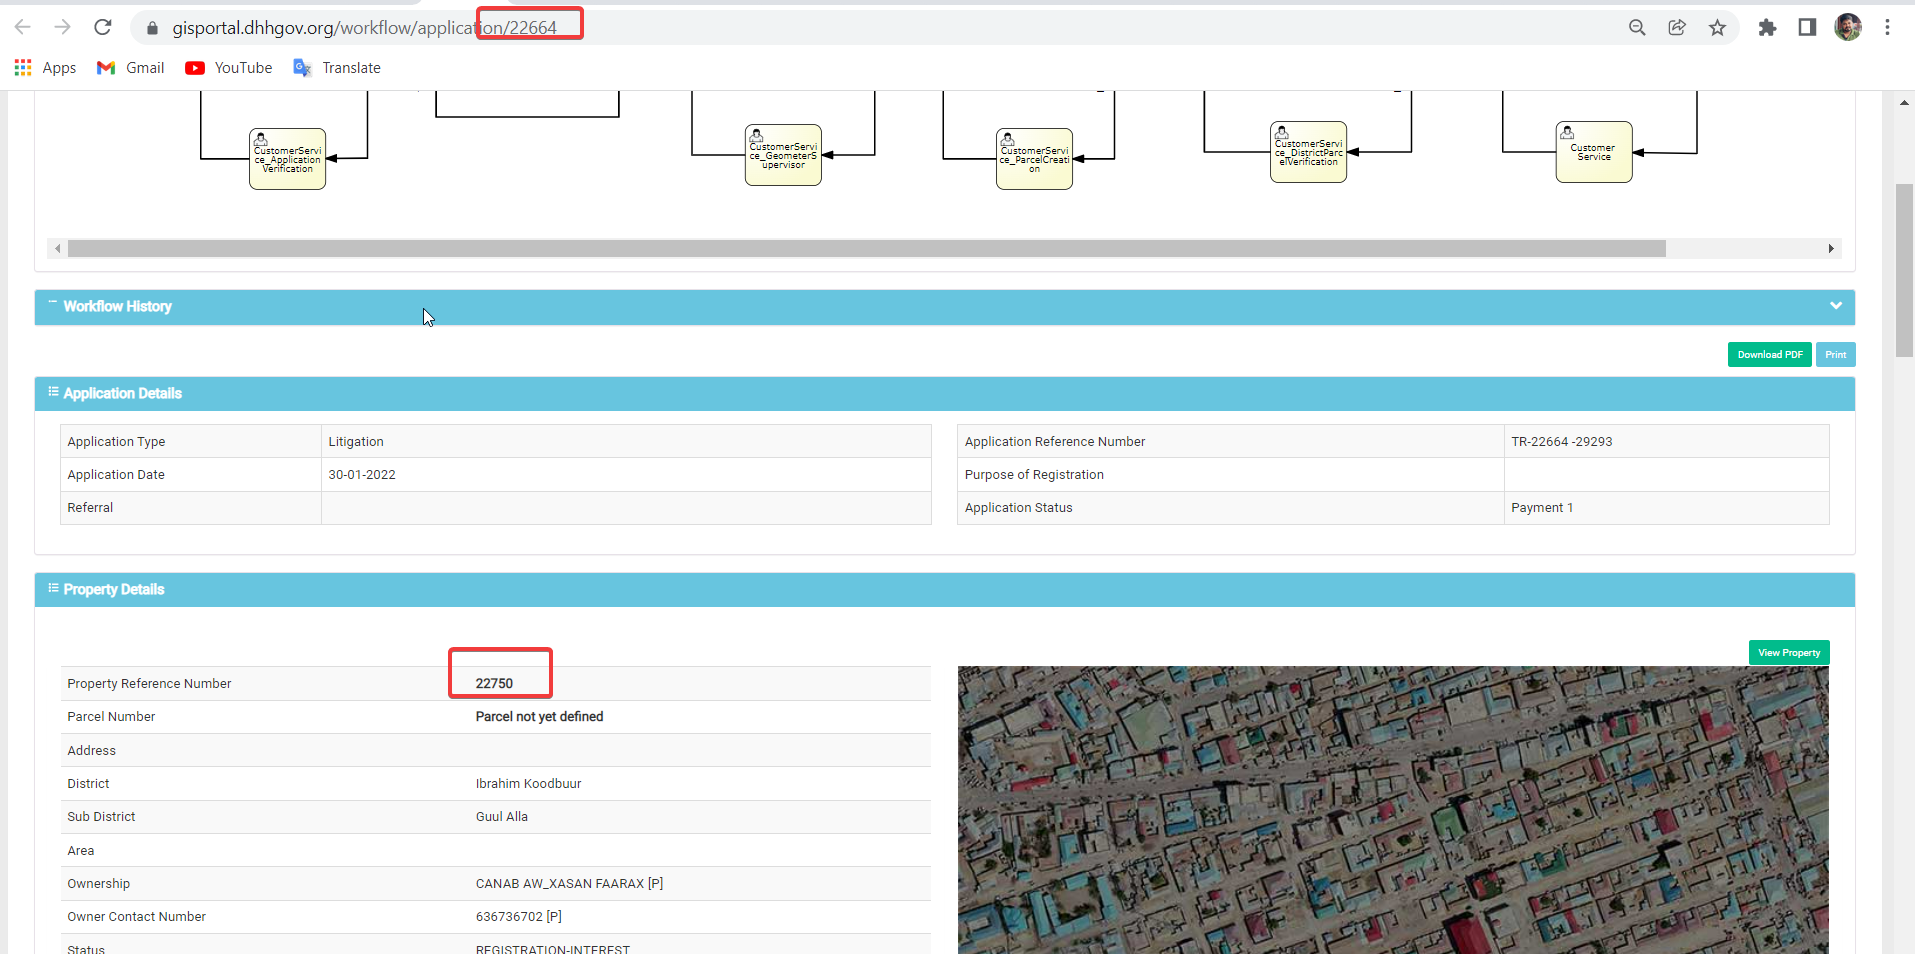1915x954 pixels.
Task: Click the Parcel Number label
Action: [x=111, y=717]
